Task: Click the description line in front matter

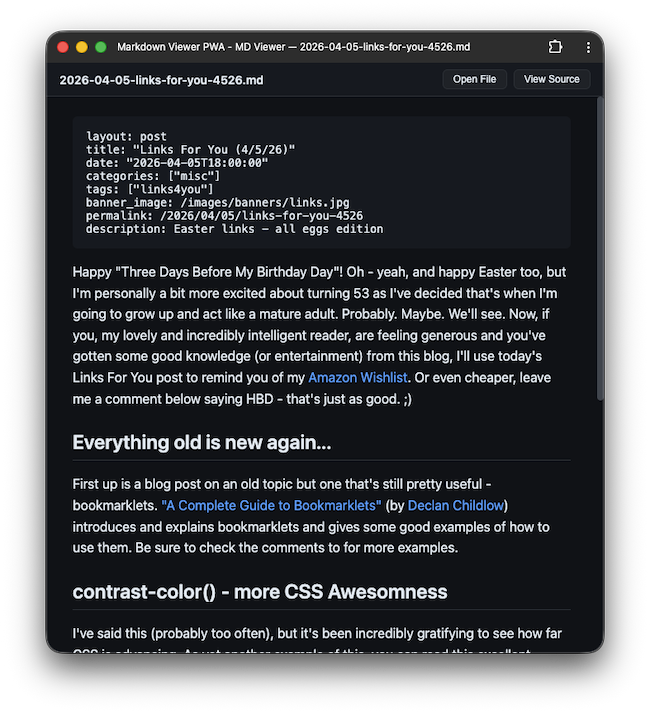Action: tap(234, 228)
